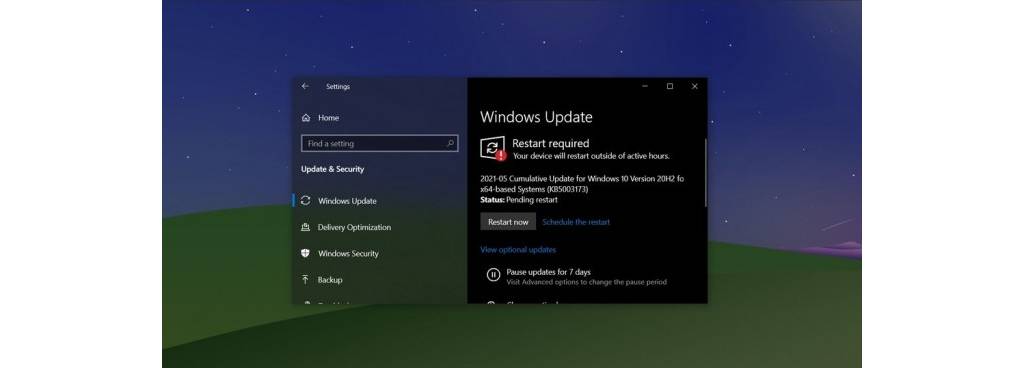Open the Schedule the restart link

[576, 222]
